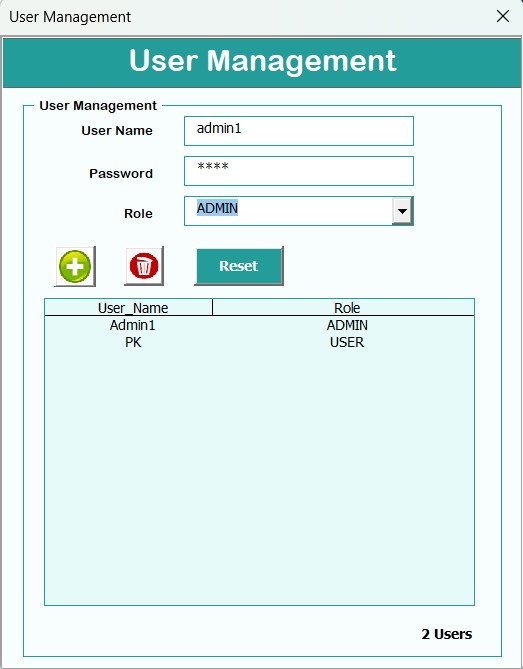
Task: Click the 'User Name' field label
Action: (117, 131)
